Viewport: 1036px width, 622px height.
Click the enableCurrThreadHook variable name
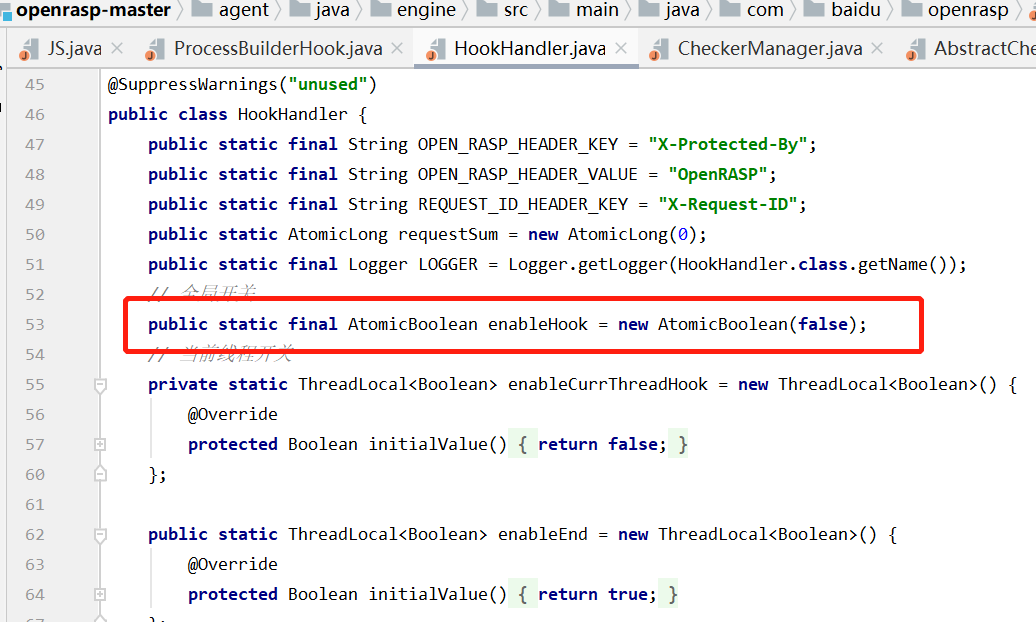[x=608, y=384]
